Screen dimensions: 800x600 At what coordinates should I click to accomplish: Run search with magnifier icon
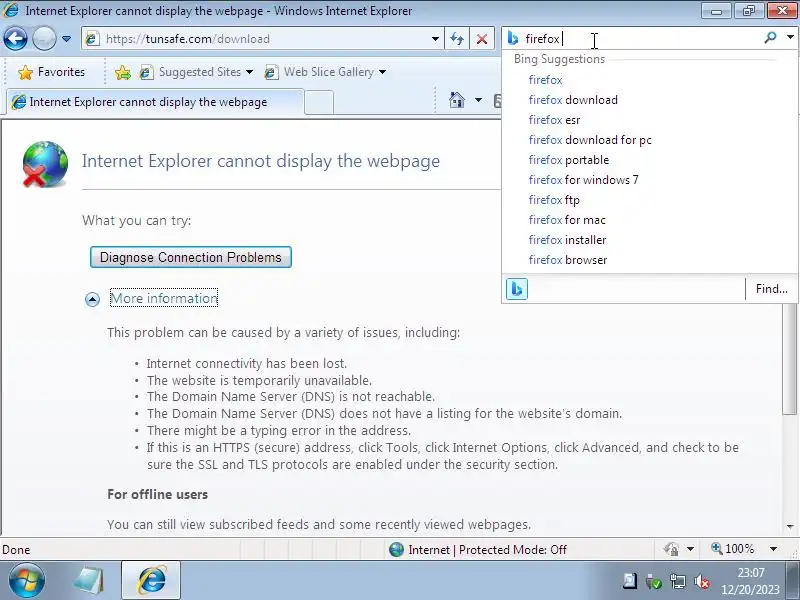click(771, 38)
